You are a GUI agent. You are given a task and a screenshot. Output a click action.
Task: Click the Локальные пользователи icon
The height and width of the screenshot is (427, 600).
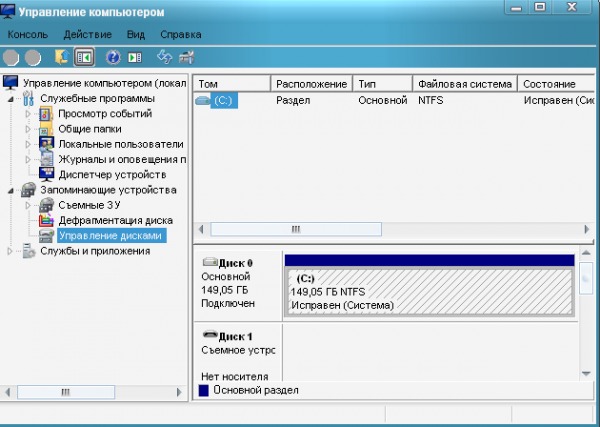tap(46, 144)
